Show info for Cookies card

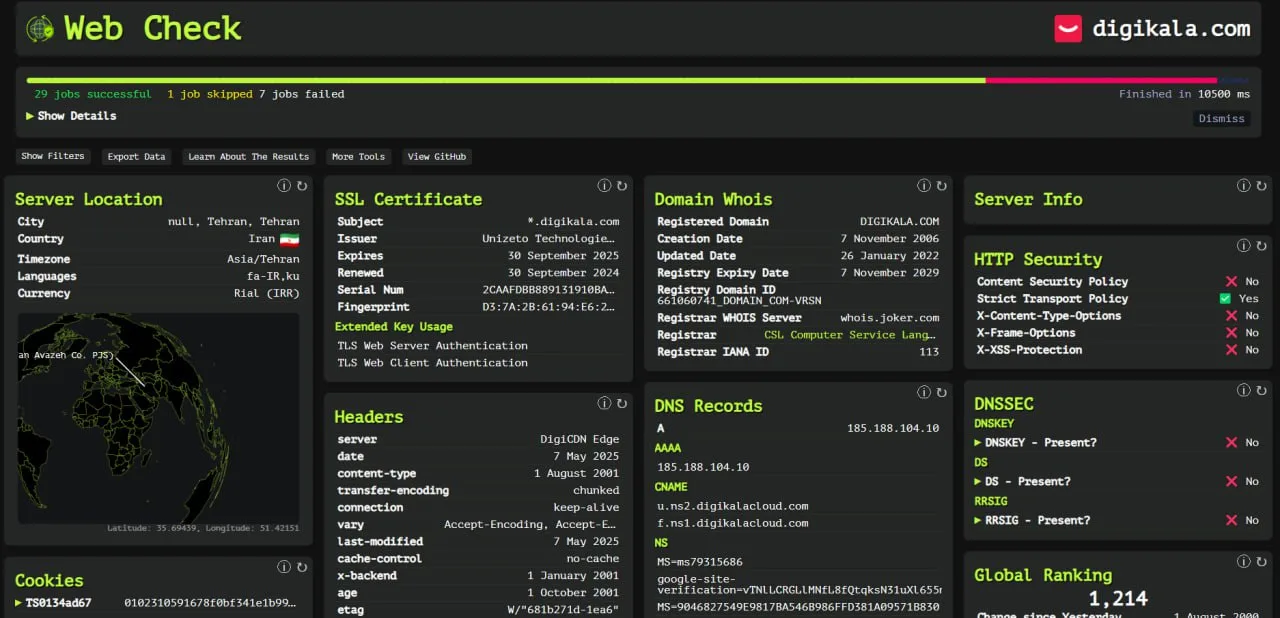coord(284,567)
